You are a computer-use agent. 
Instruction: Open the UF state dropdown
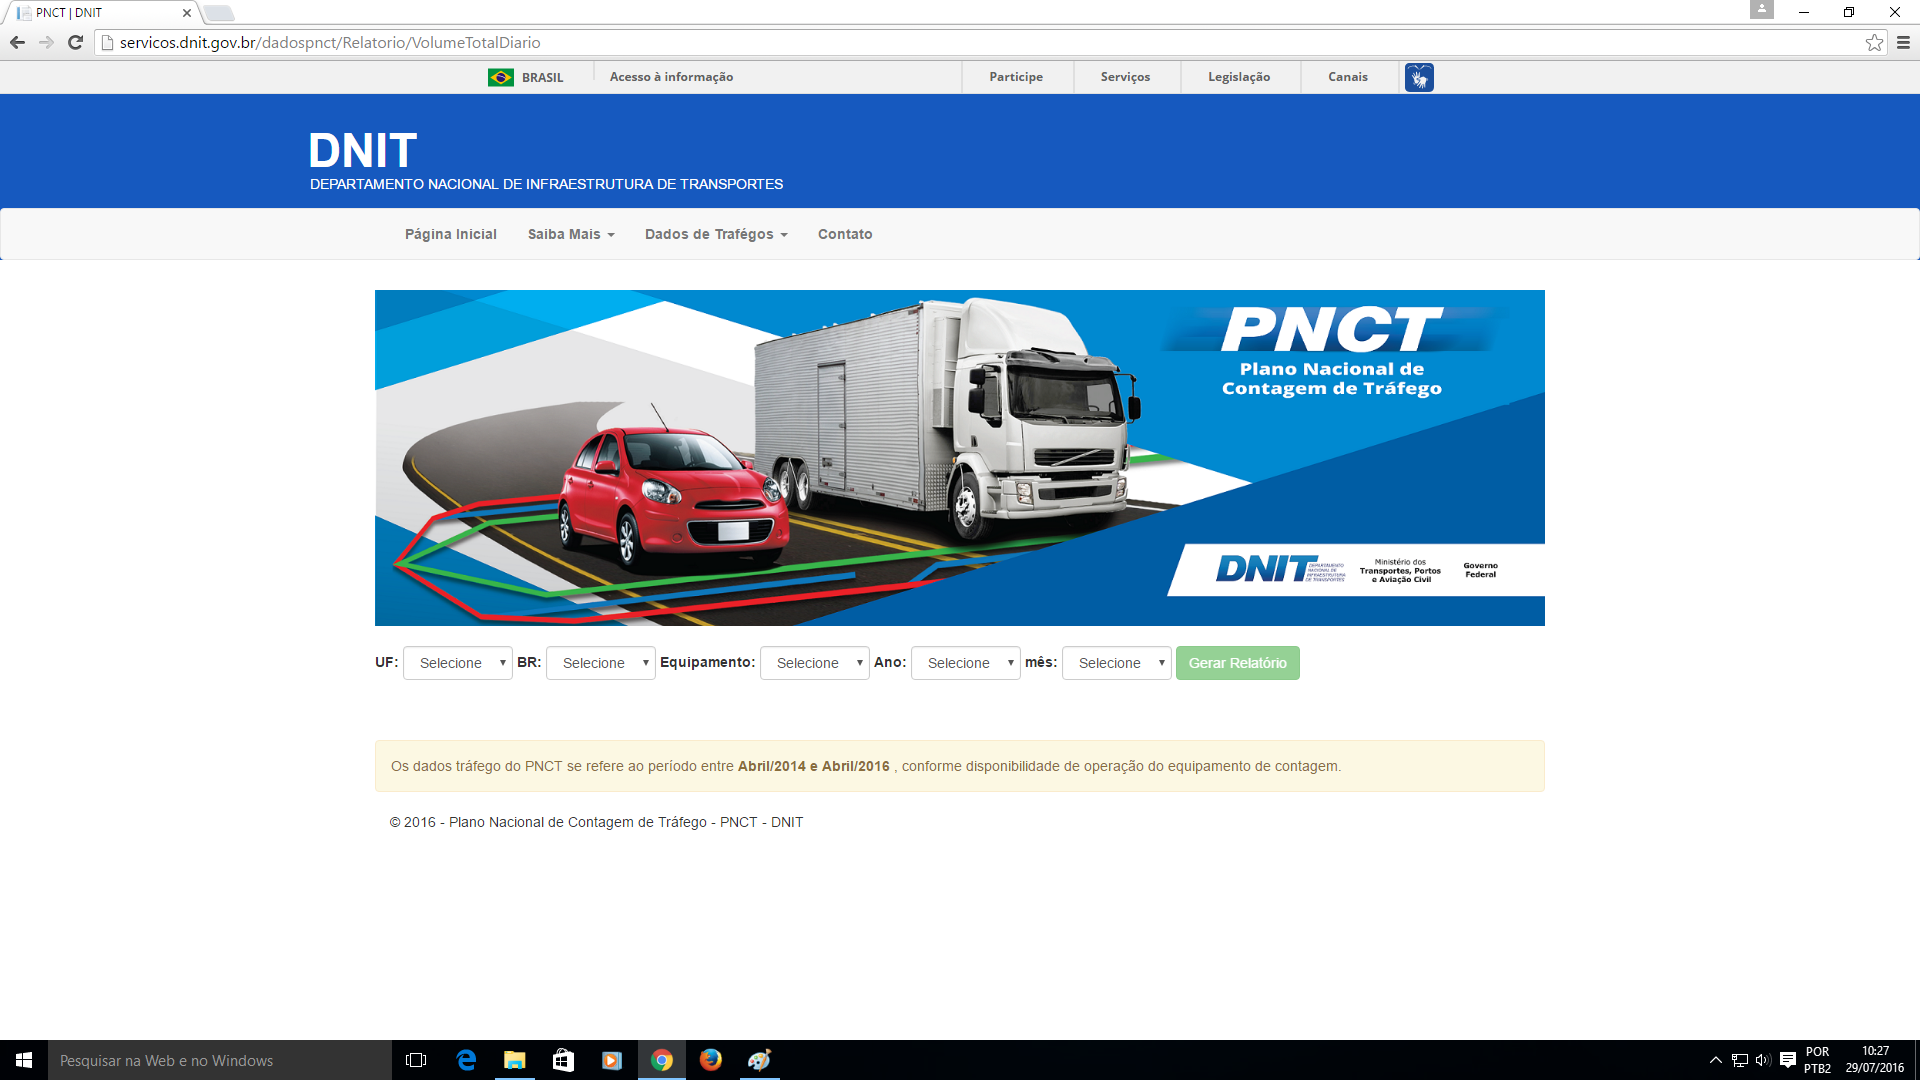click(x=458, y=663)
